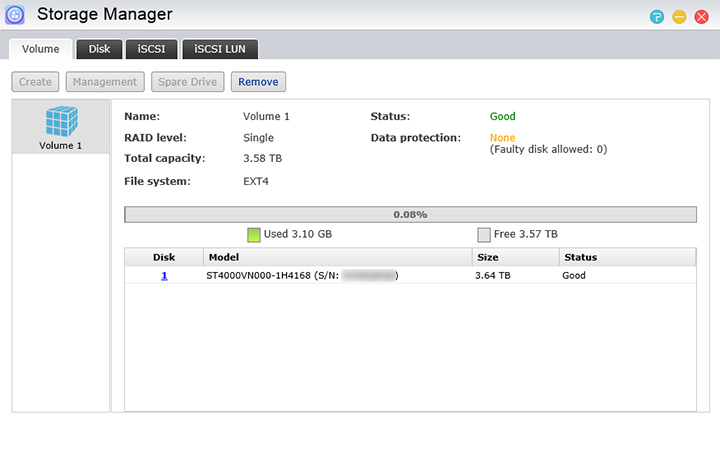Select the Volume tab
Viewport: 720px width, 457px height.
tap(41, 49)
